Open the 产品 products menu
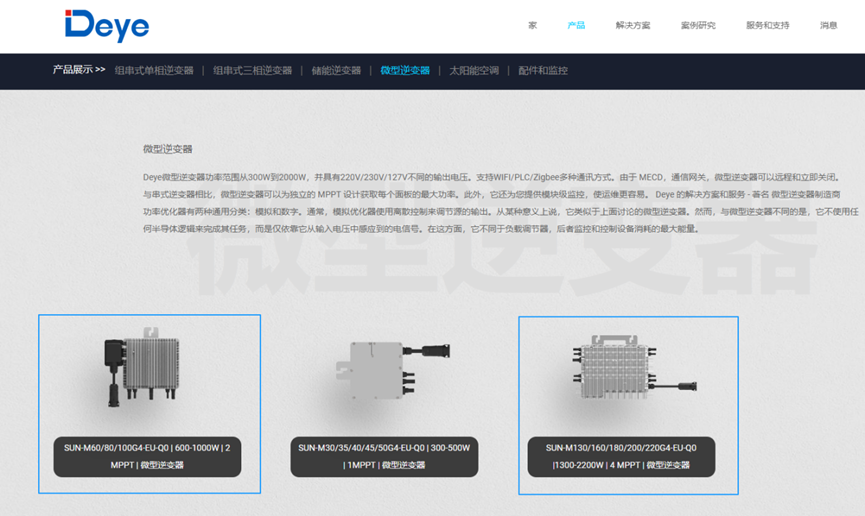 pyautogui.click(x=576, y=25)
